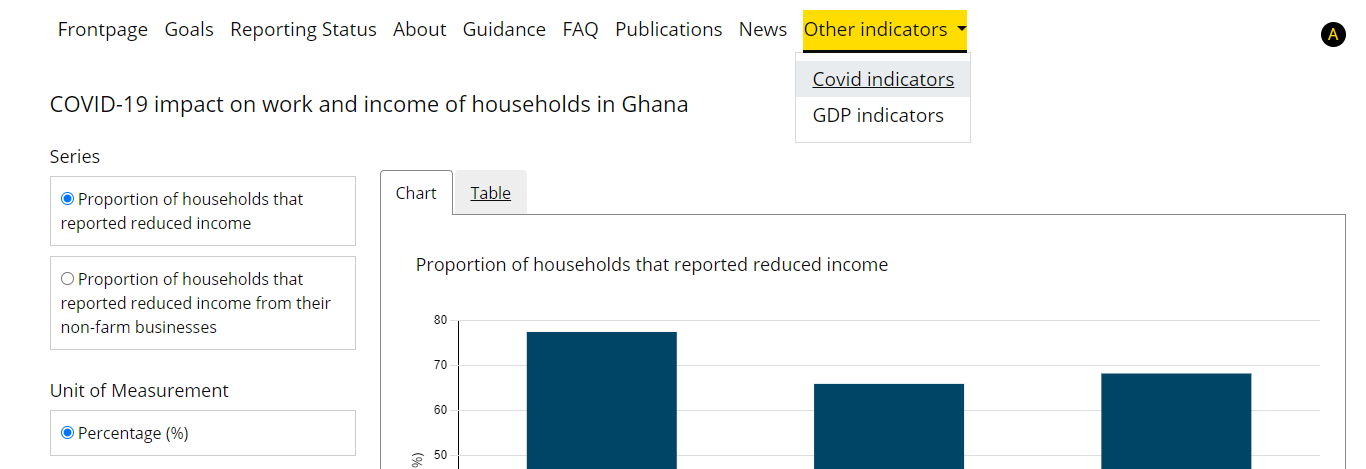The image size is (1366, 469).
Task: Go to the News page
Action: click(x=762, y=30)
